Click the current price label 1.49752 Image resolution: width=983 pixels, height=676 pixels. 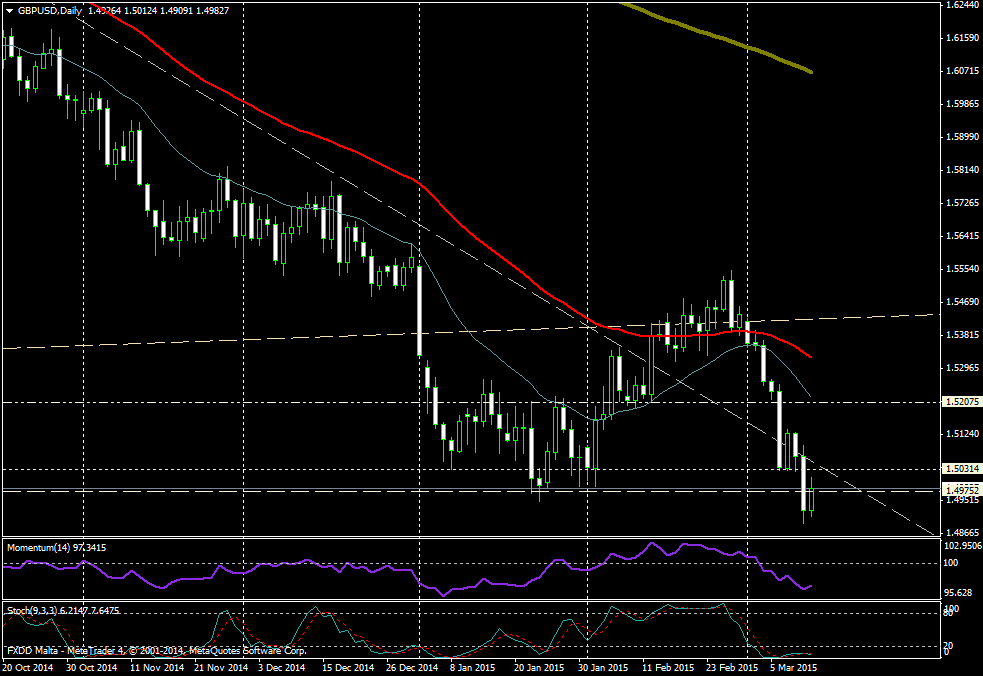961,488
